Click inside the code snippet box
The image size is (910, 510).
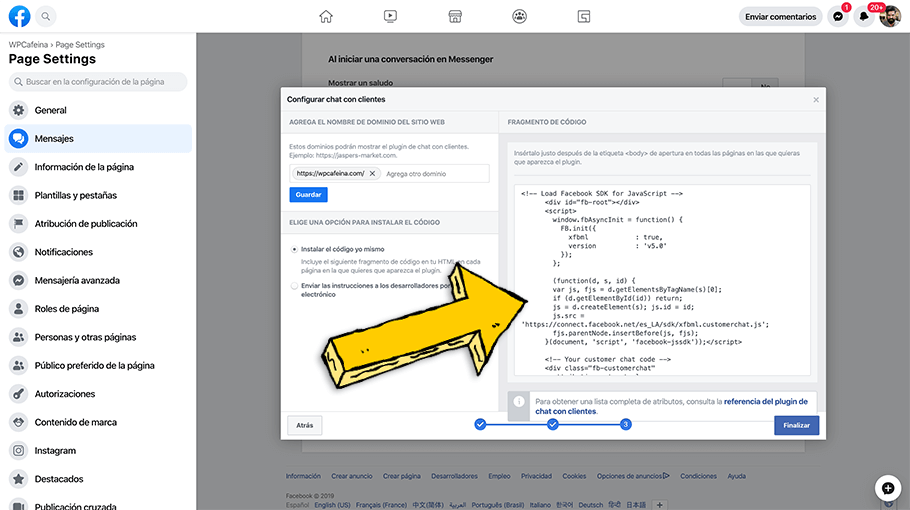(x=662, y=280)
